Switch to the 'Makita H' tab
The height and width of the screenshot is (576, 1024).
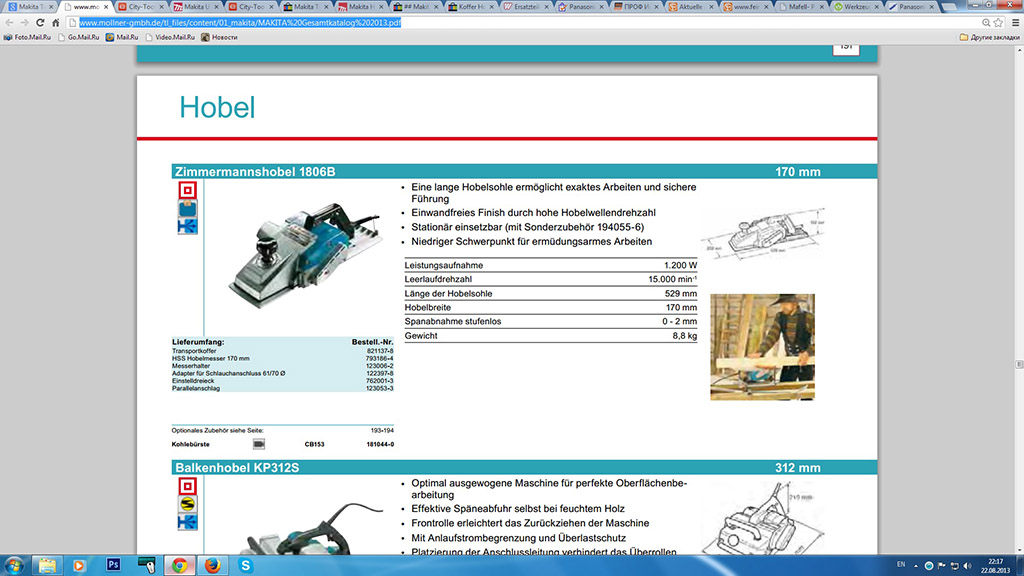(360, 7)
